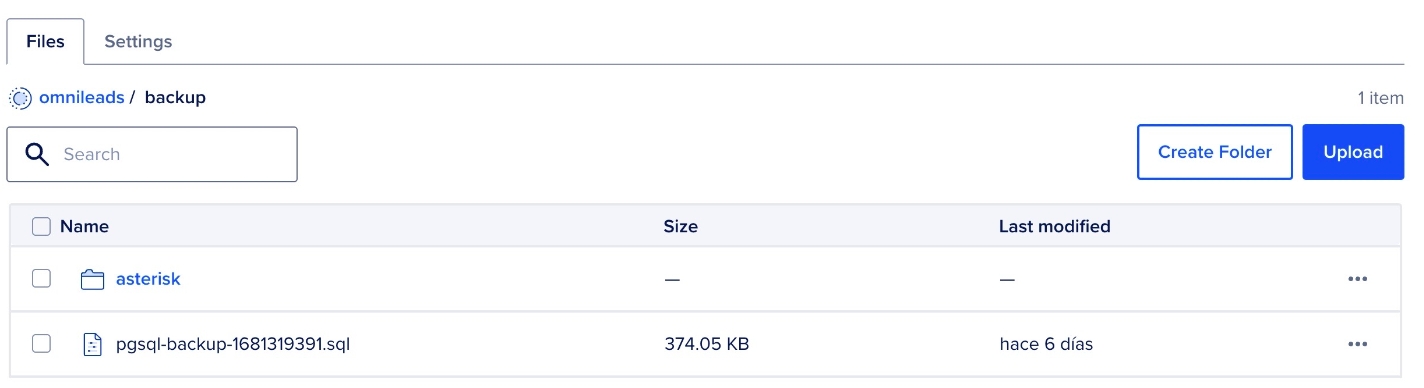Viewport: 1424px width, 388px height.
Task: Select the pgsql-backup-1681319391.sql file name
Action: pyautogui.click(x=233, y=344)
